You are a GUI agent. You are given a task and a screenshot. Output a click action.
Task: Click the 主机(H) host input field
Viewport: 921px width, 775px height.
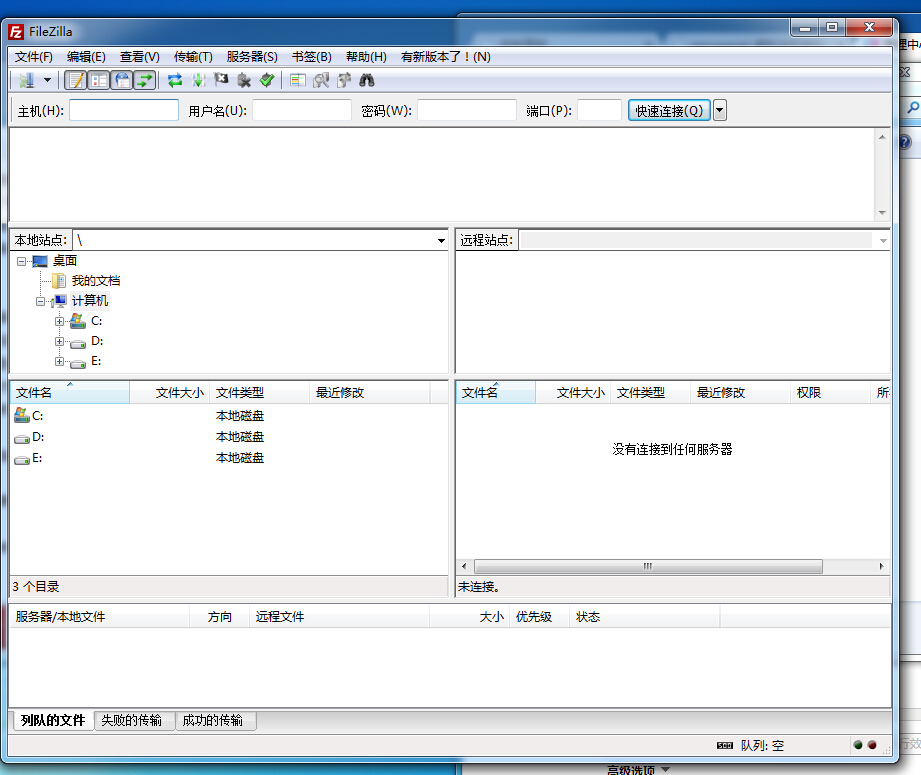tap(124, 110)
